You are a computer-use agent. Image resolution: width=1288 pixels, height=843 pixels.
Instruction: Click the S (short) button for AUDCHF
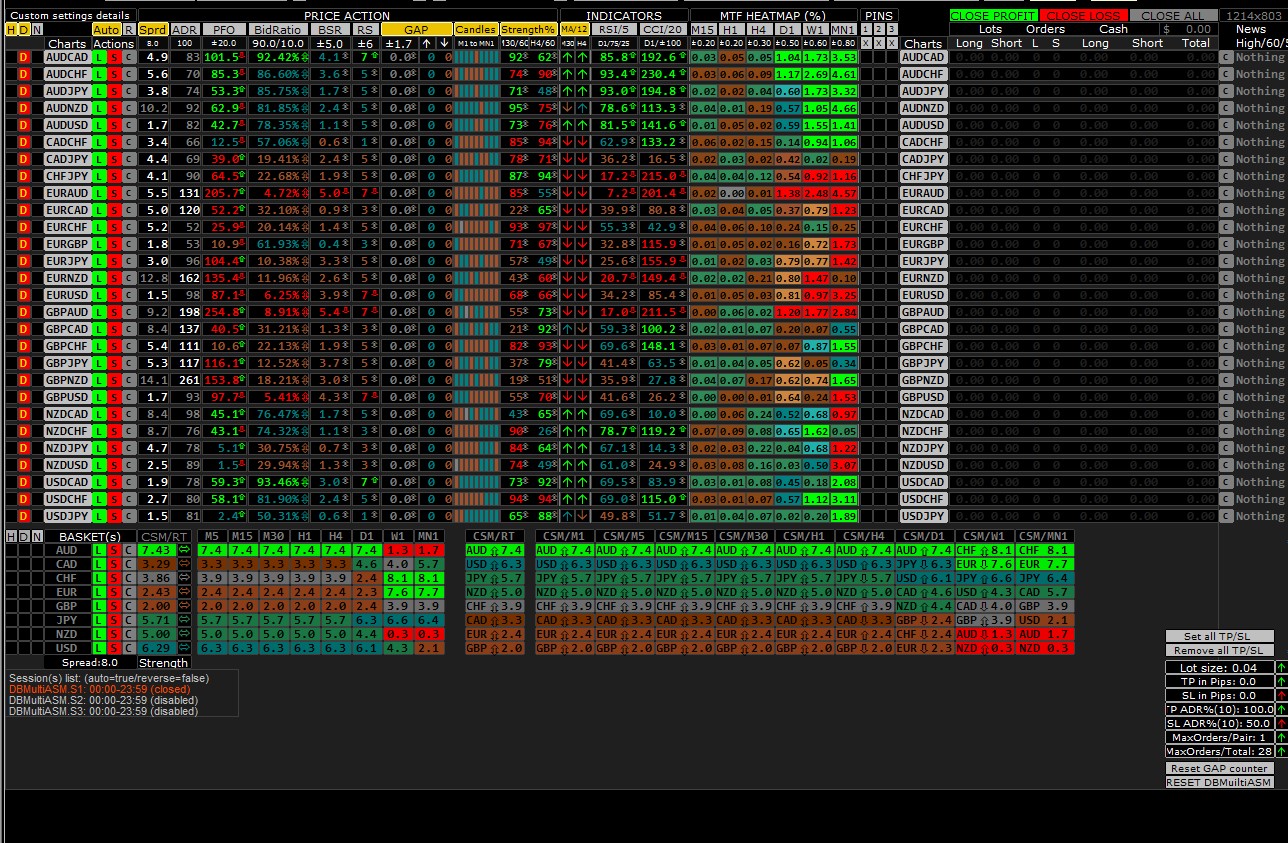(114, 74)
